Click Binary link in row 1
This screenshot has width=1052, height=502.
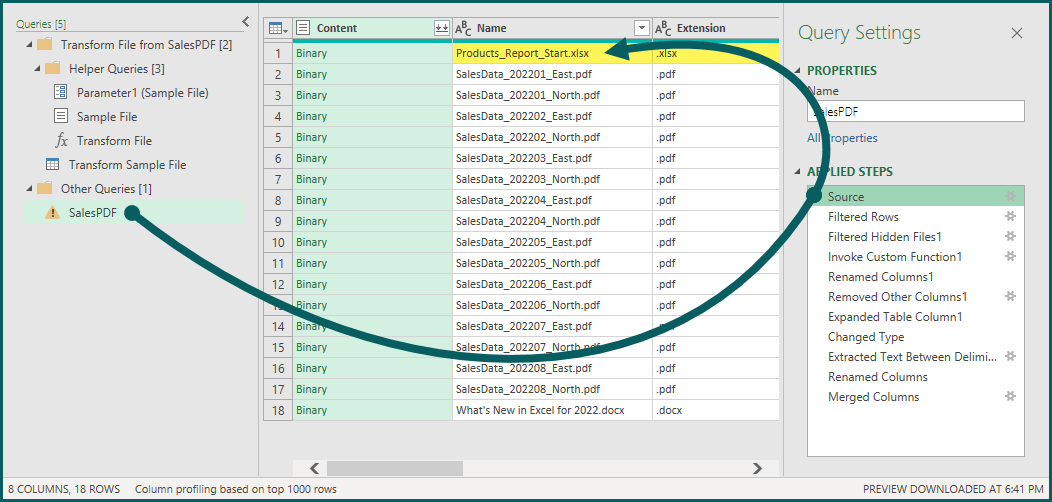[311, 53]
